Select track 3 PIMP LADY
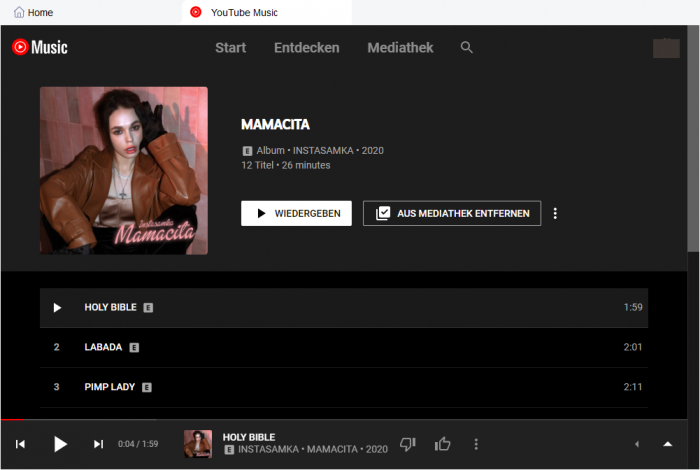 (344, 387)
